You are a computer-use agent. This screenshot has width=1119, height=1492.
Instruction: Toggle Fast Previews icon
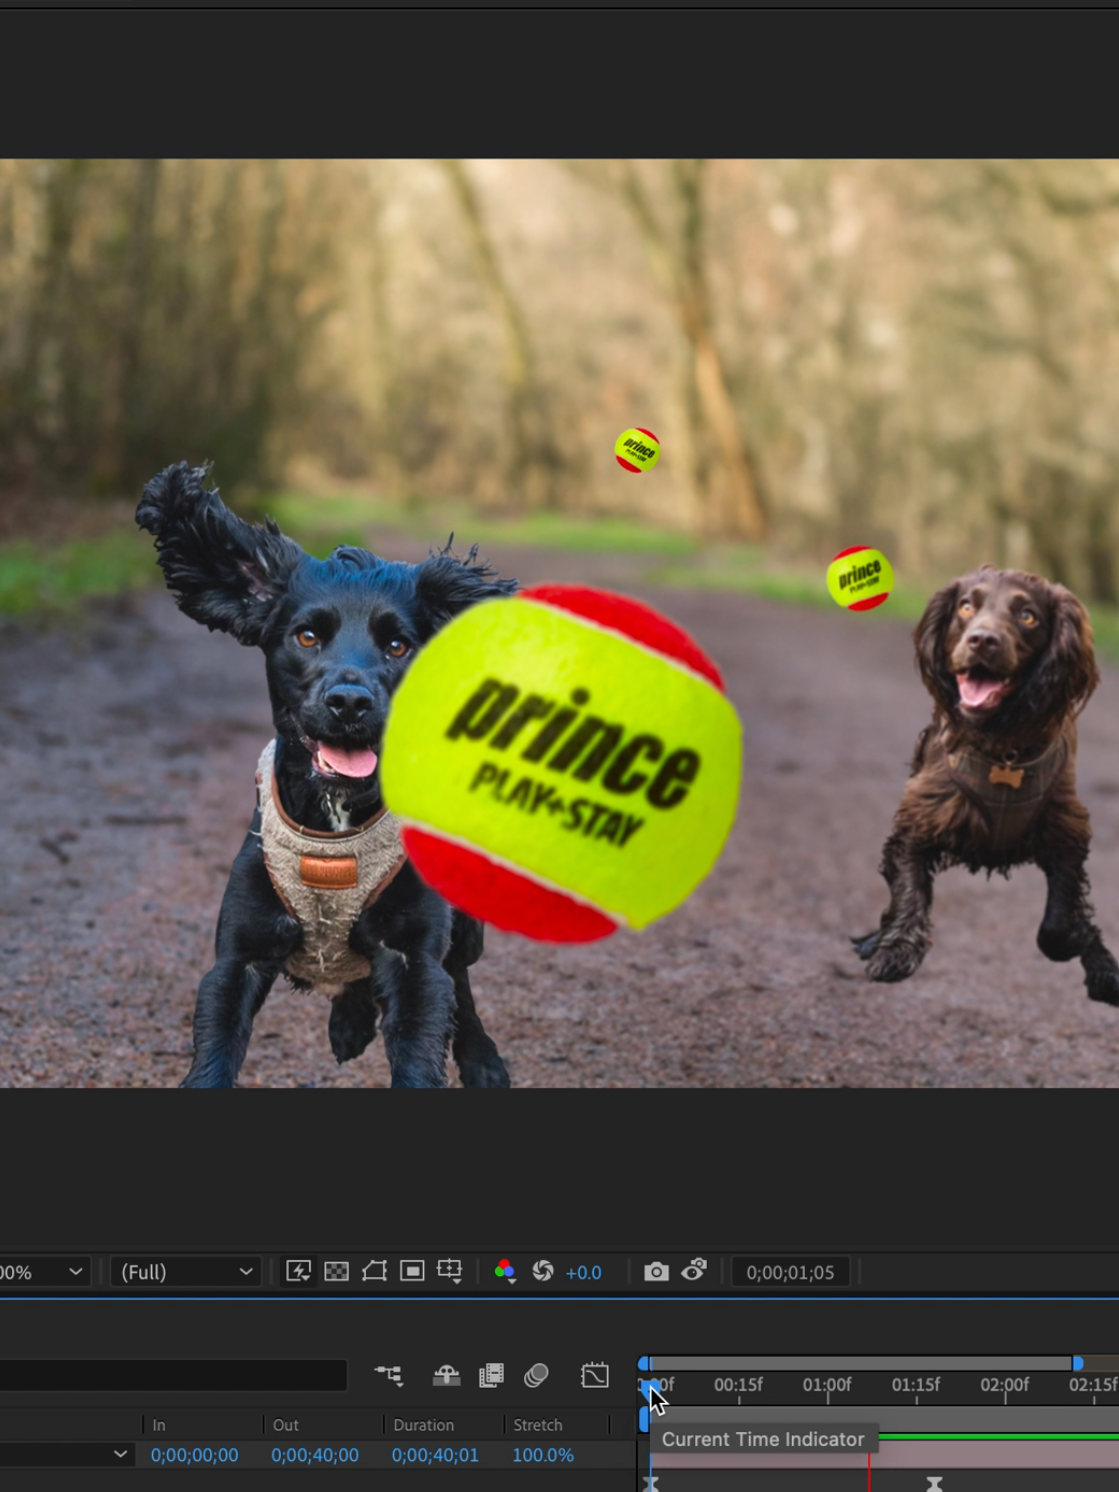pyautogui.click(x=298, y=1271)
